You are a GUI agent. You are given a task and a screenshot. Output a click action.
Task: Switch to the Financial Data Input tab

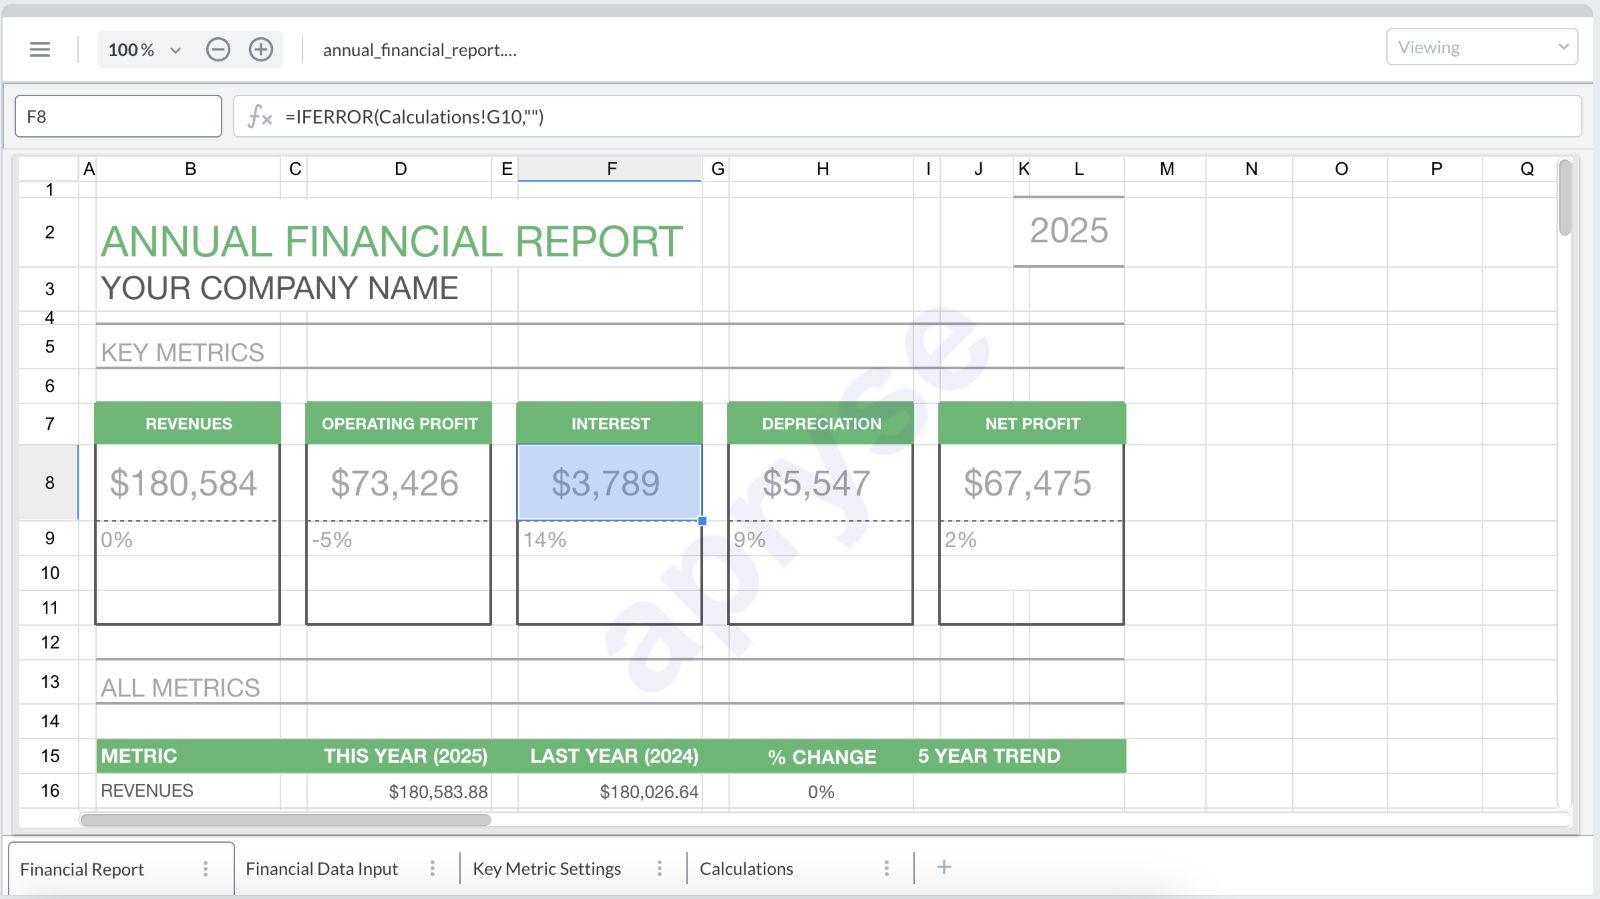322,869
